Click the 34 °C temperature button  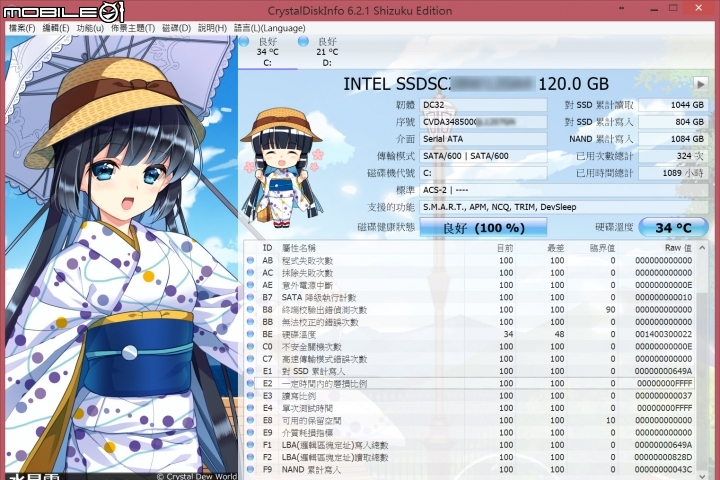click(673, 227)
